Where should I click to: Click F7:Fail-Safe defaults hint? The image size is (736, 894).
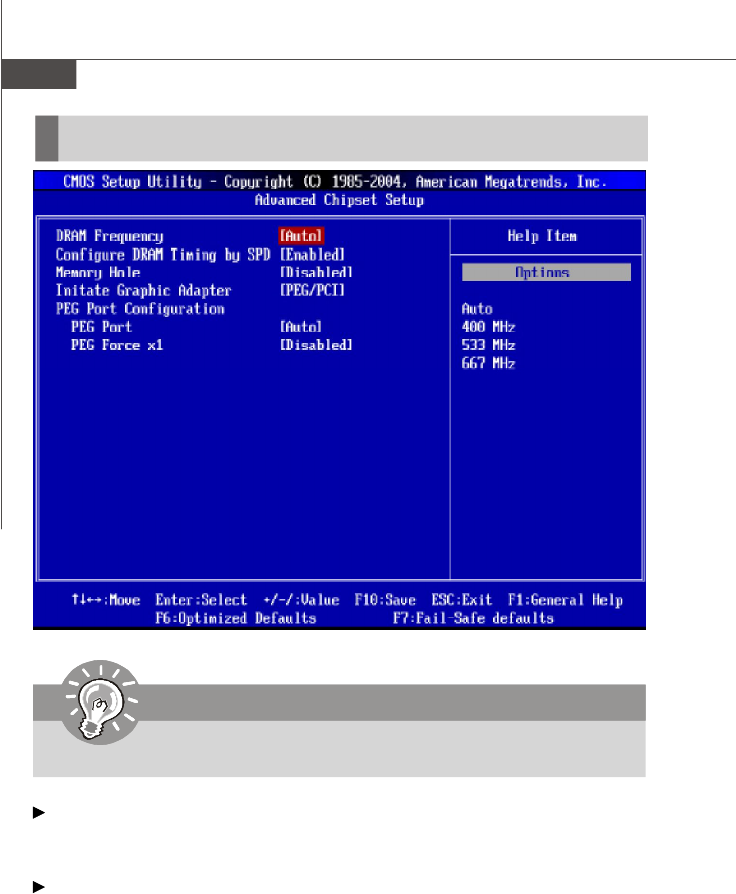click(x=473, y=618)
